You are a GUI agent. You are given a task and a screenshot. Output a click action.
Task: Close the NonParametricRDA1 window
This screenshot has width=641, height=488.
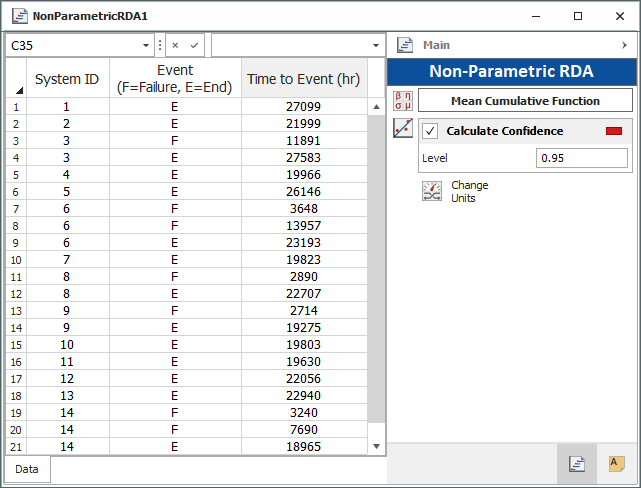[620, 16]
